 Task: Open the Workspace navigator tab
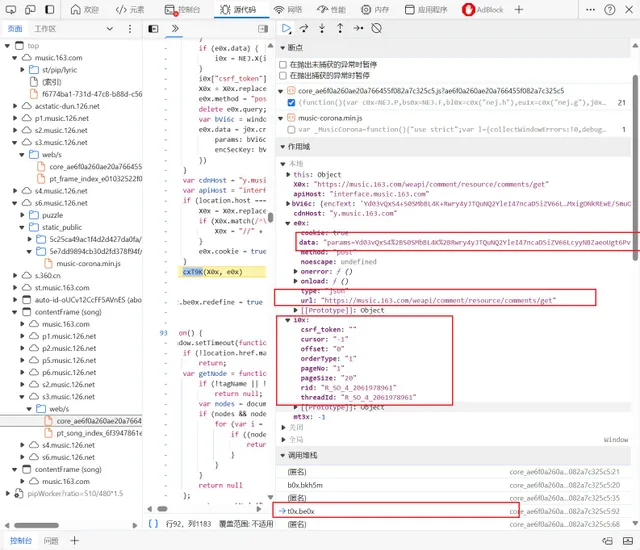click(x=45, y=29)
